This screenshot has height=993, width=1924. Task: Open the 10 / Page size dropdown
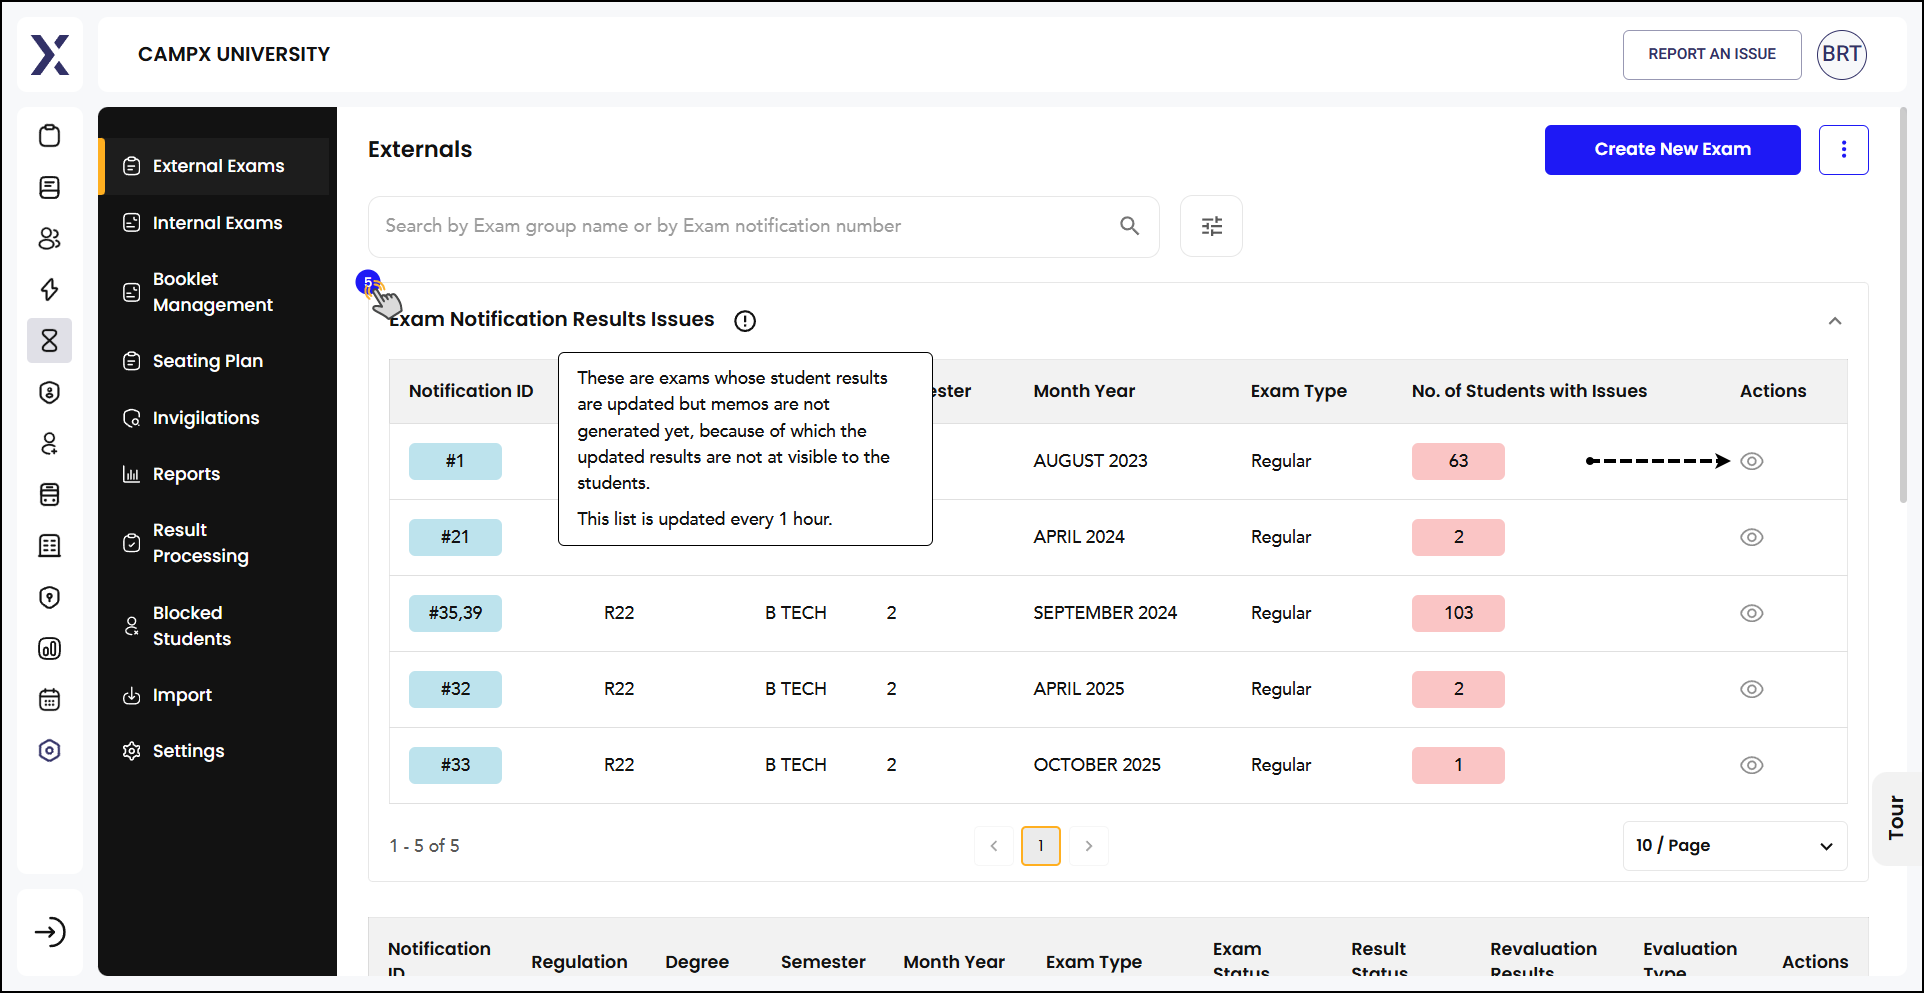[1734, 846]
